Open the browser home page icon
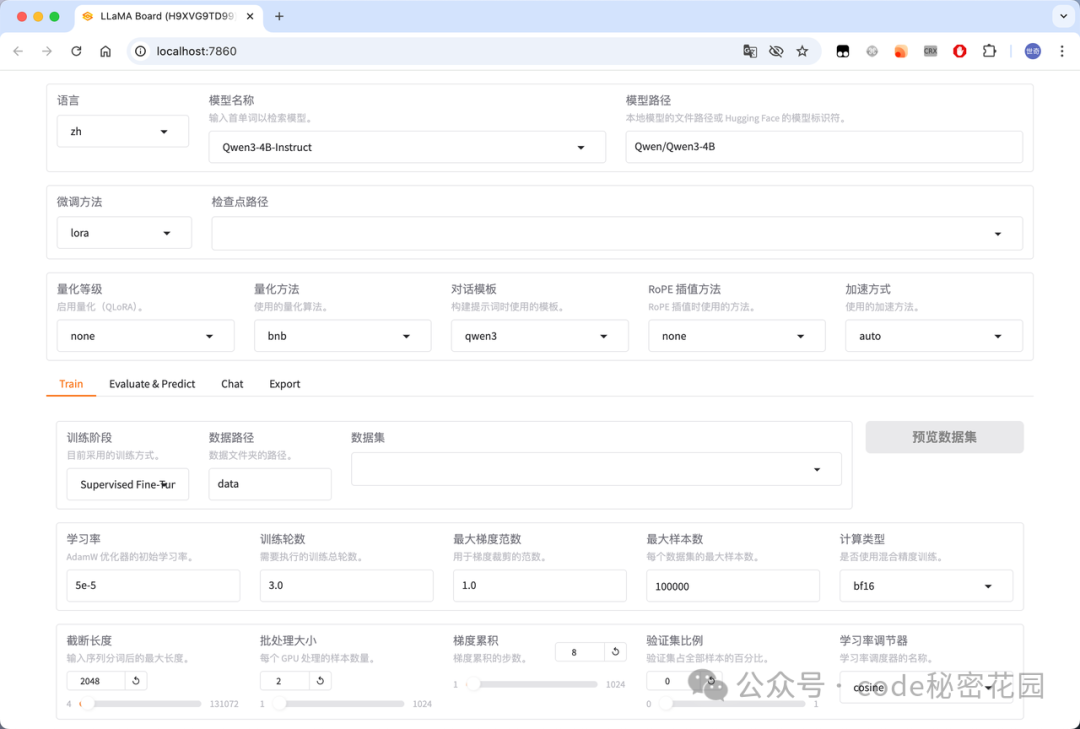 pyautogui.click(x=105, y=51)
